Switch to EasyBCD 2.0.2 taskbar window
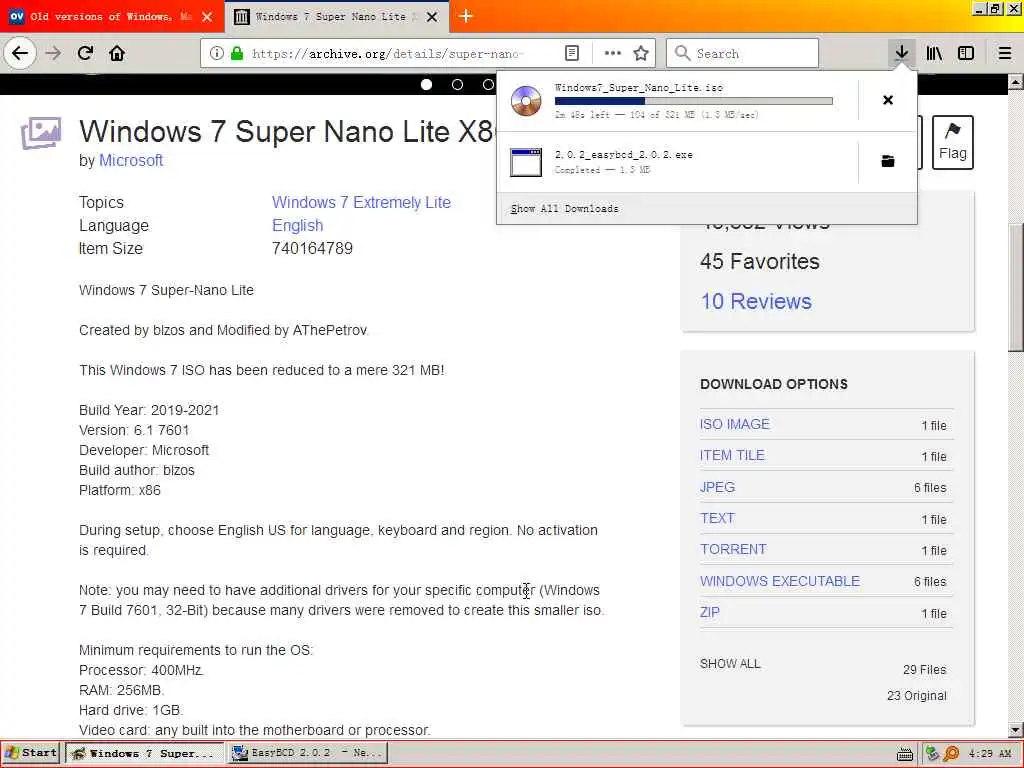 309,753
